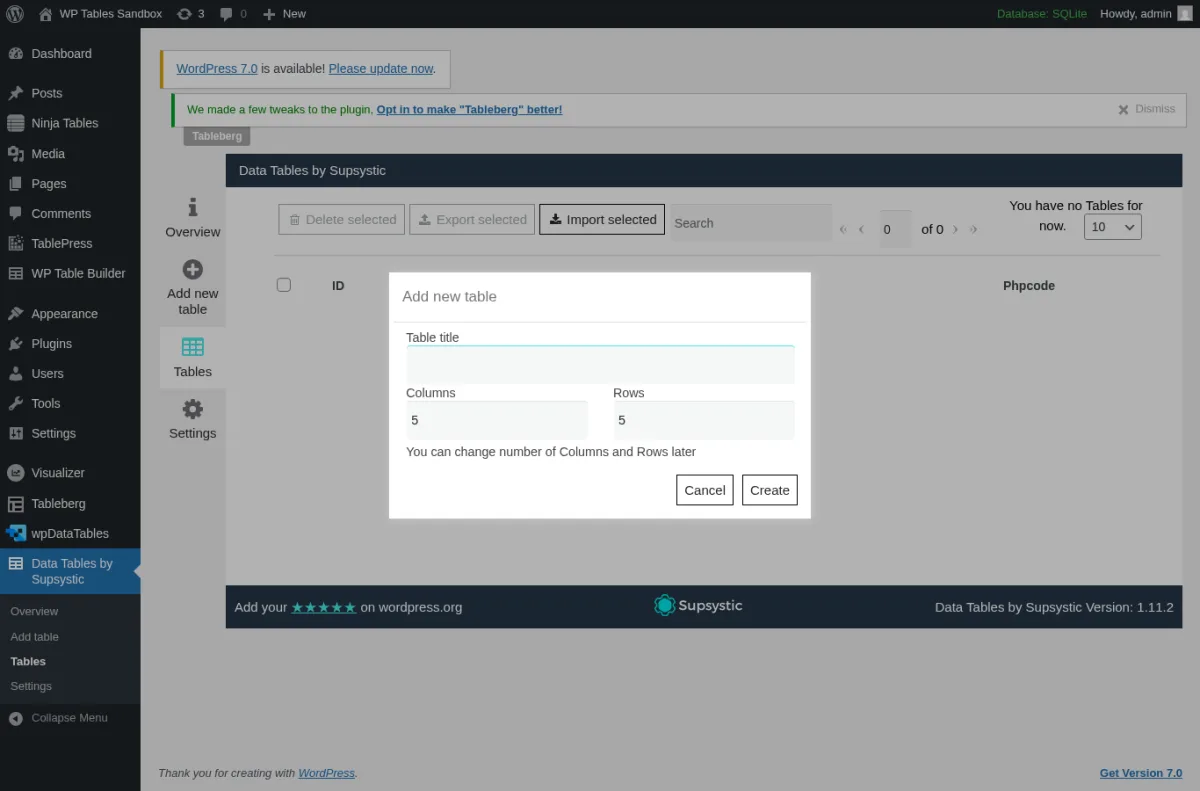Dismiss the Tableberg opt-in notice

(x=1146, y=109)
